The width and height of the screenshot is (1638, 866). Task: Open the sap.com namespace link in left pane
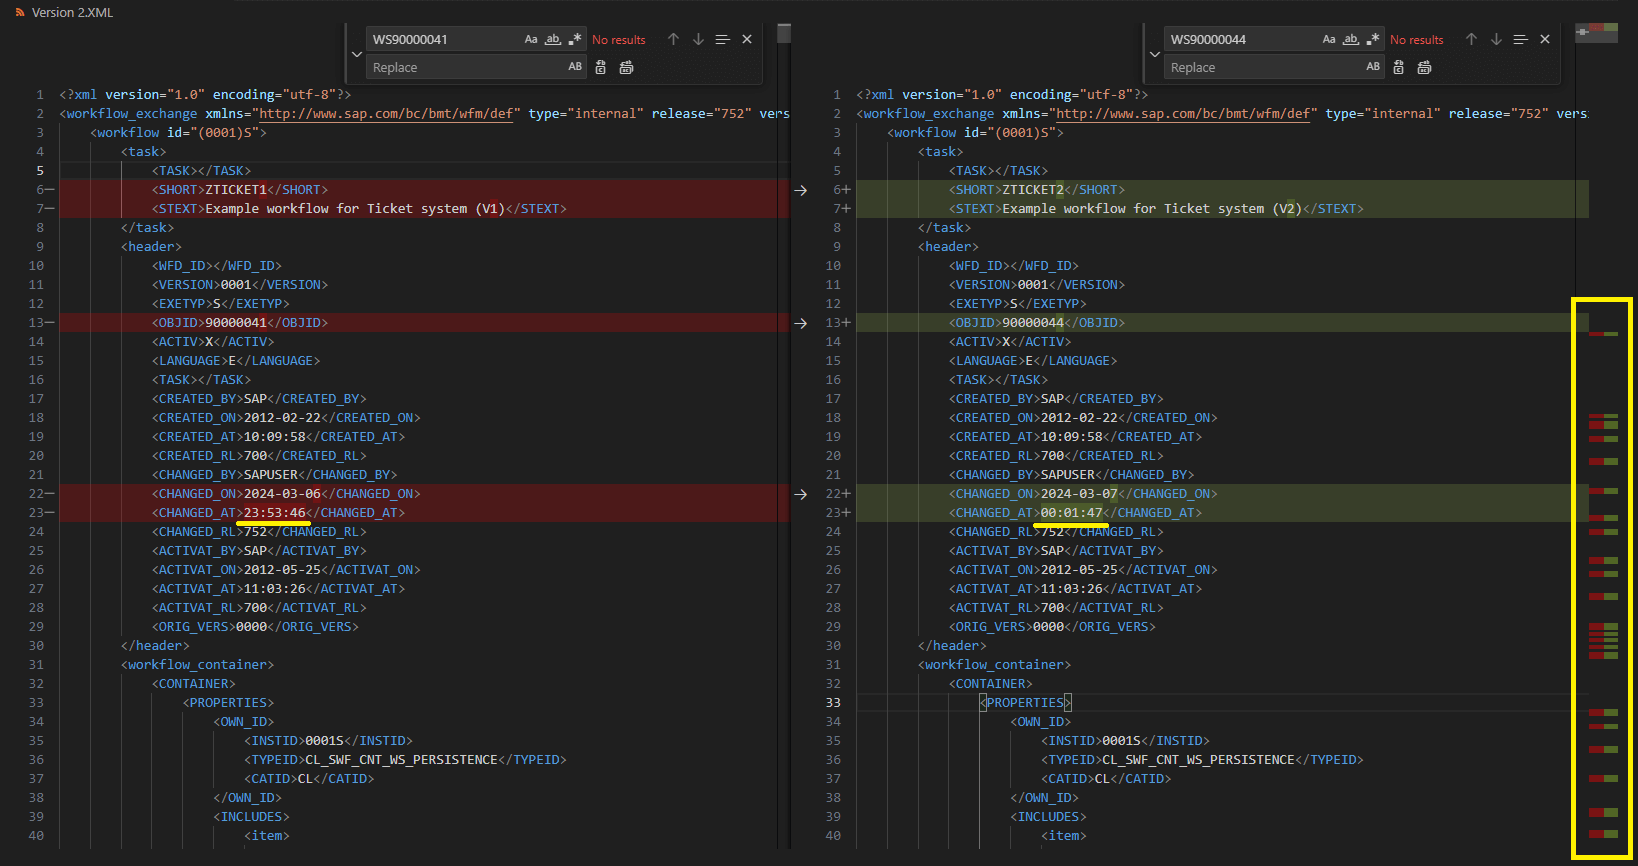(386, 114)
